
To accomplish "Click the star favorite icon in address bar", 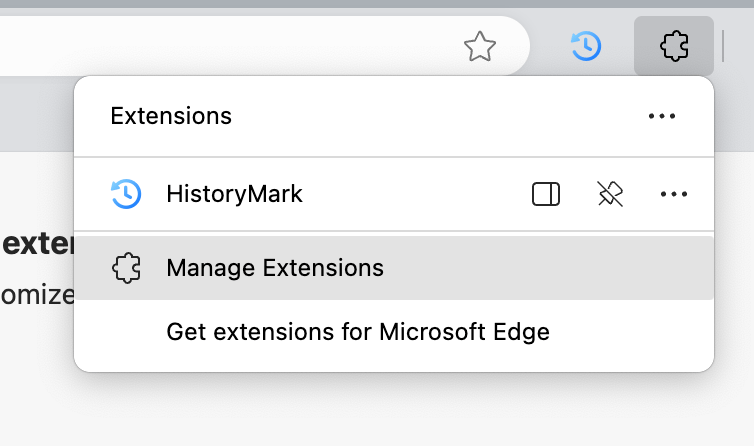I will pos(480,45).
